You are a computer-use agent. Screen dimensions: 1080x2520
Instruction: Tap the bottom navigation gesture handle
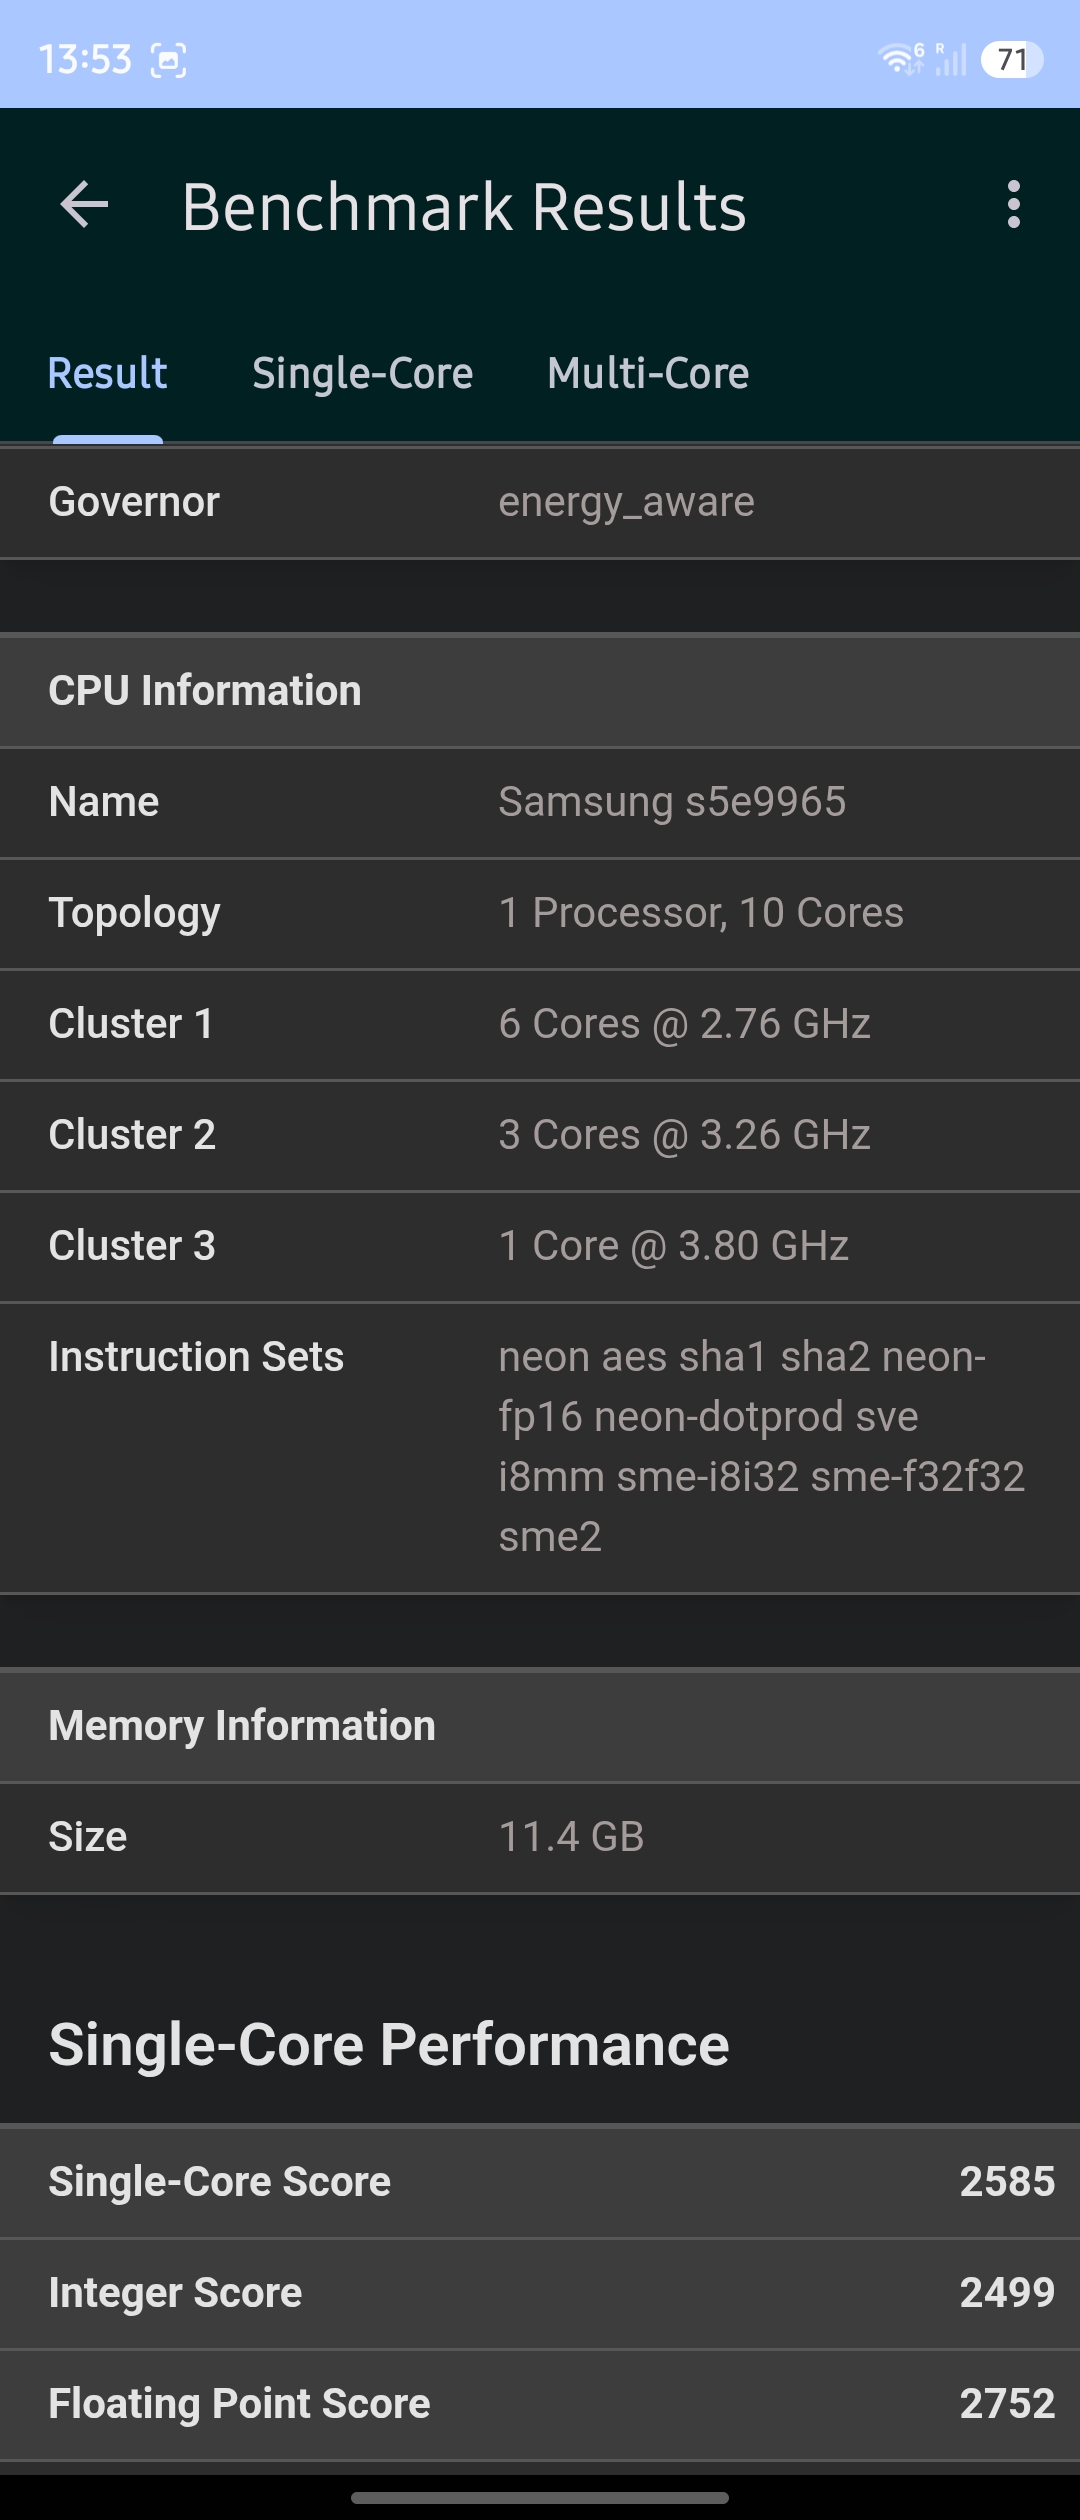click(540, 2497)
